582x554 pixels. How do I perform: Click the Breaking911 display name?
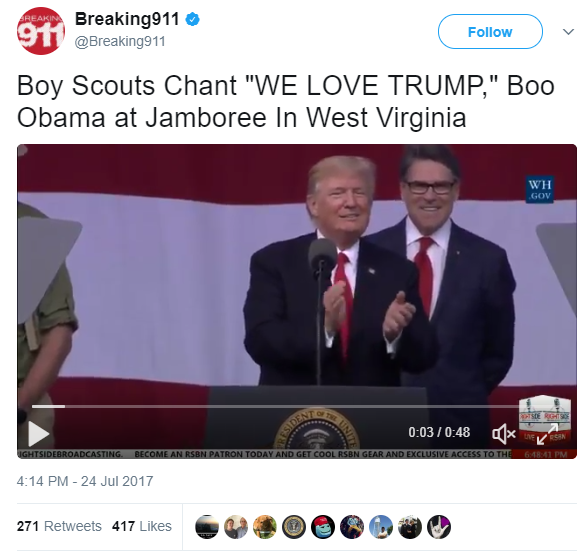point(127,19)
